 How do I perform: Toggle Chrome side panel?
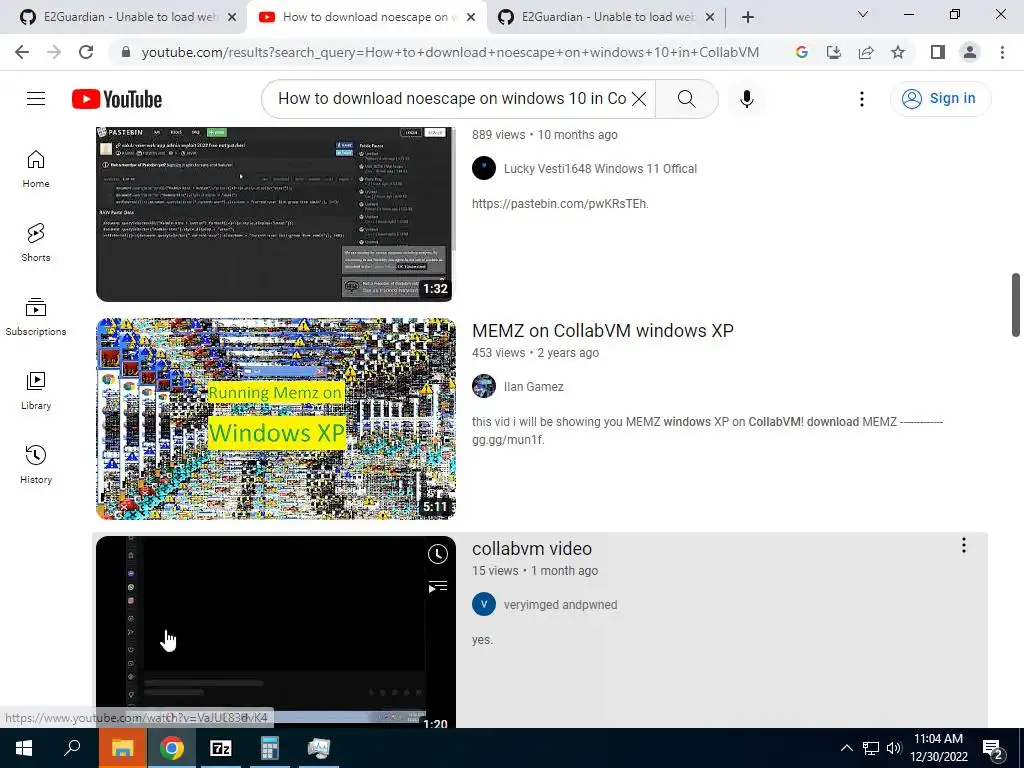click(938, 52)
